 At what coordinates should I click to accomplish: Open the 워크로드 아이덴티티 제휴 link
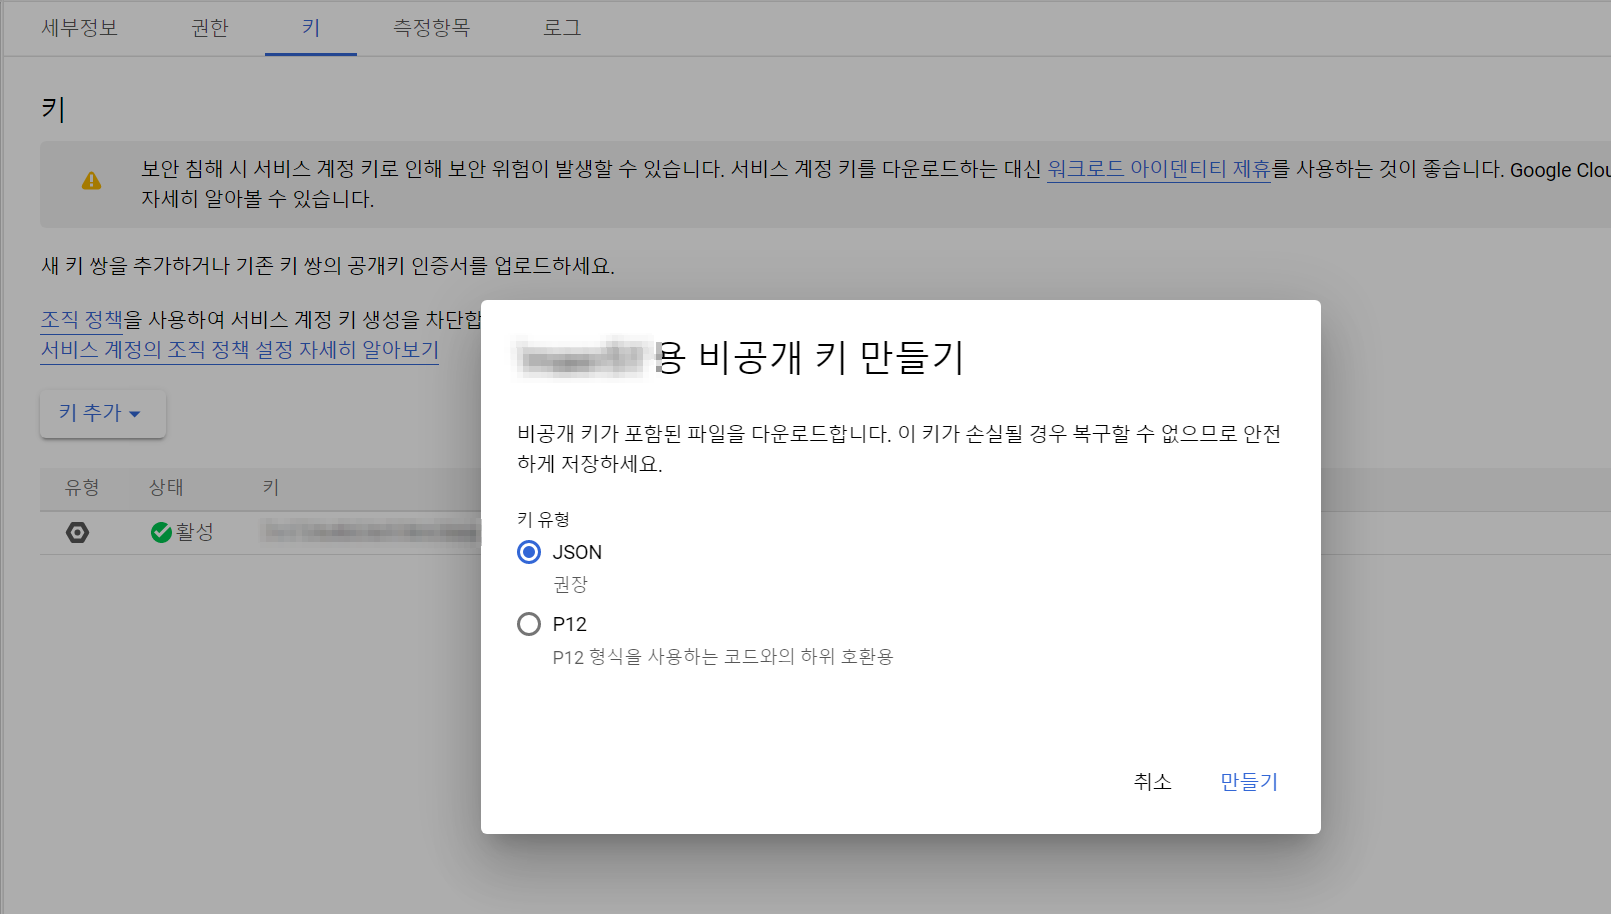click(1159, 170)
